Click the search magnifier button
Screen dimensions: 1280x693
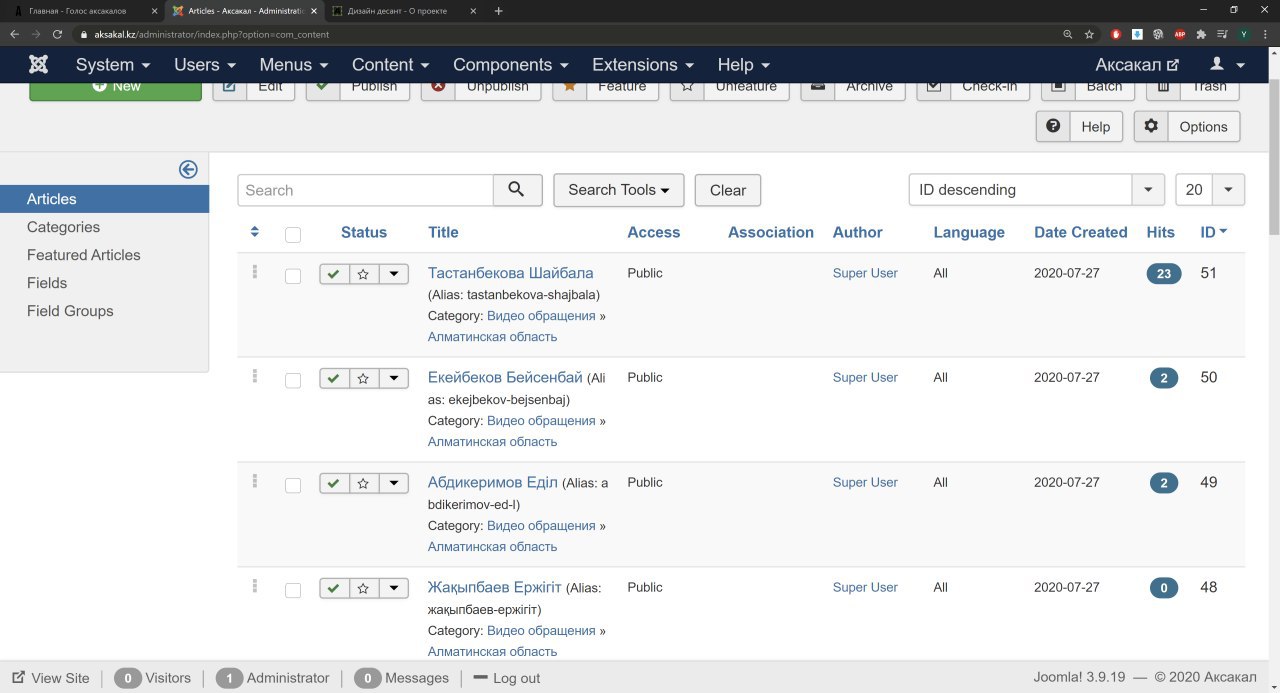517,190
